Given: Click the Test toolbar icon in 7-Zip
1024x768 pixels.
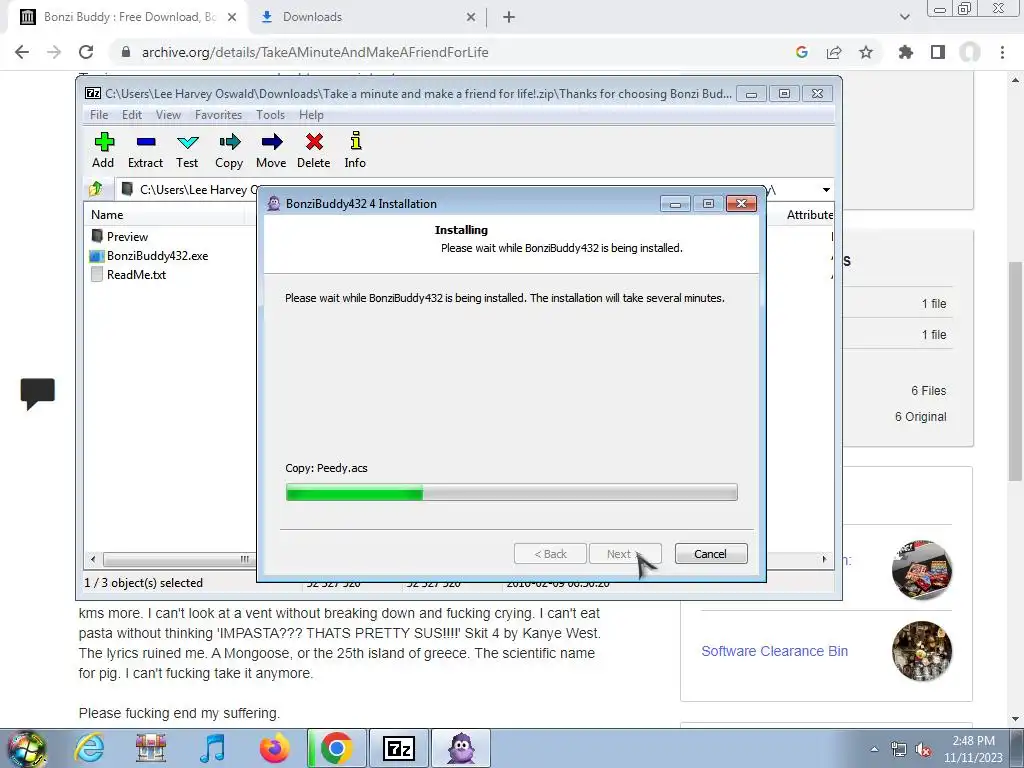Looking at the screenshot, I should click(x=187, y=151).
